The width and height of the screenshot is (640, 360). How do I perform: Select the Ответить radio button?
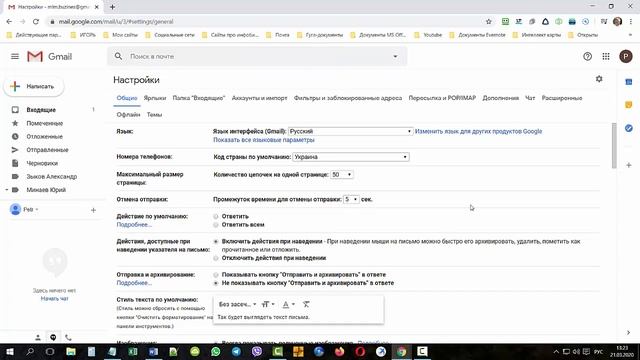(216, 216)
